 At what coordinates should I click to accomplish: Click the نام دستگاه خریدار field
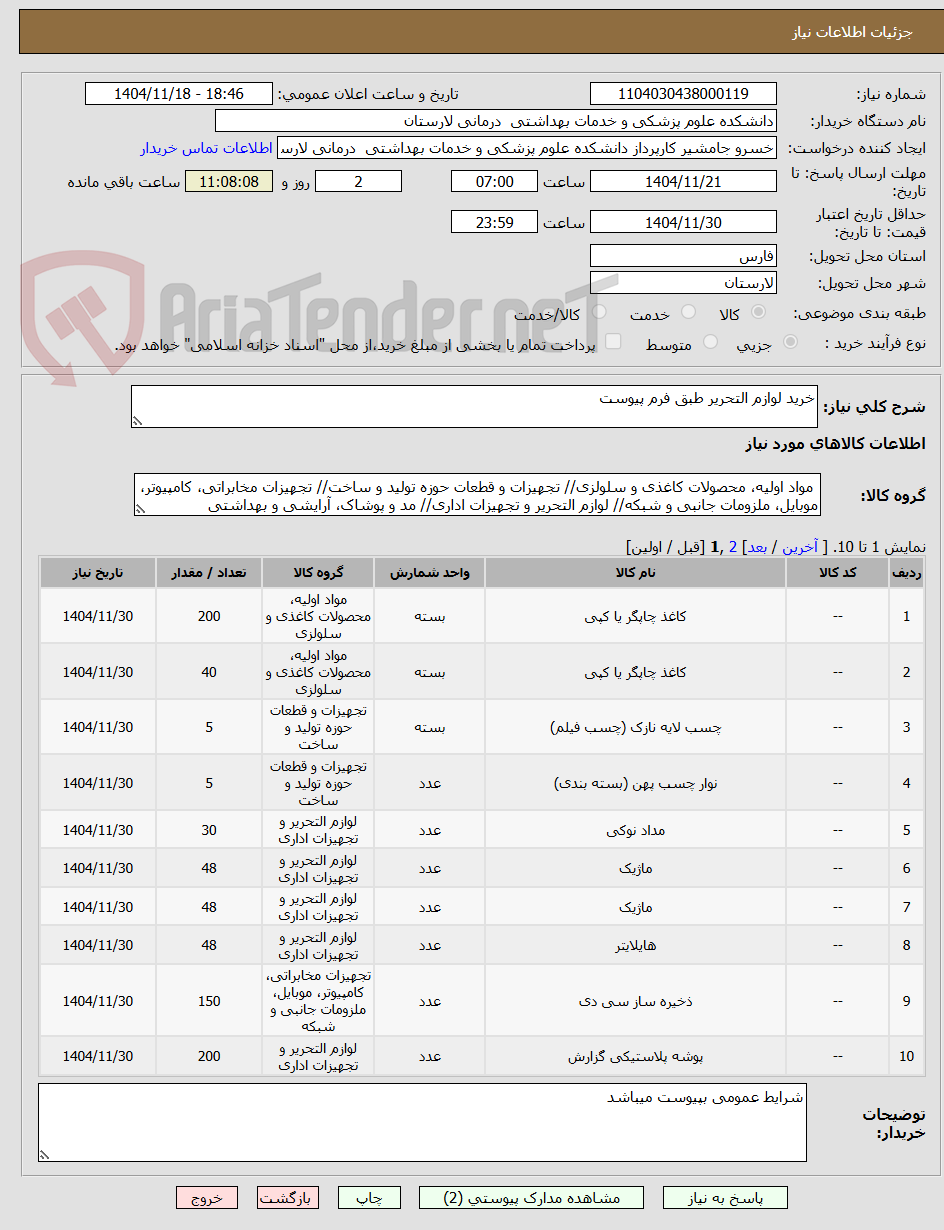(496, 120)
